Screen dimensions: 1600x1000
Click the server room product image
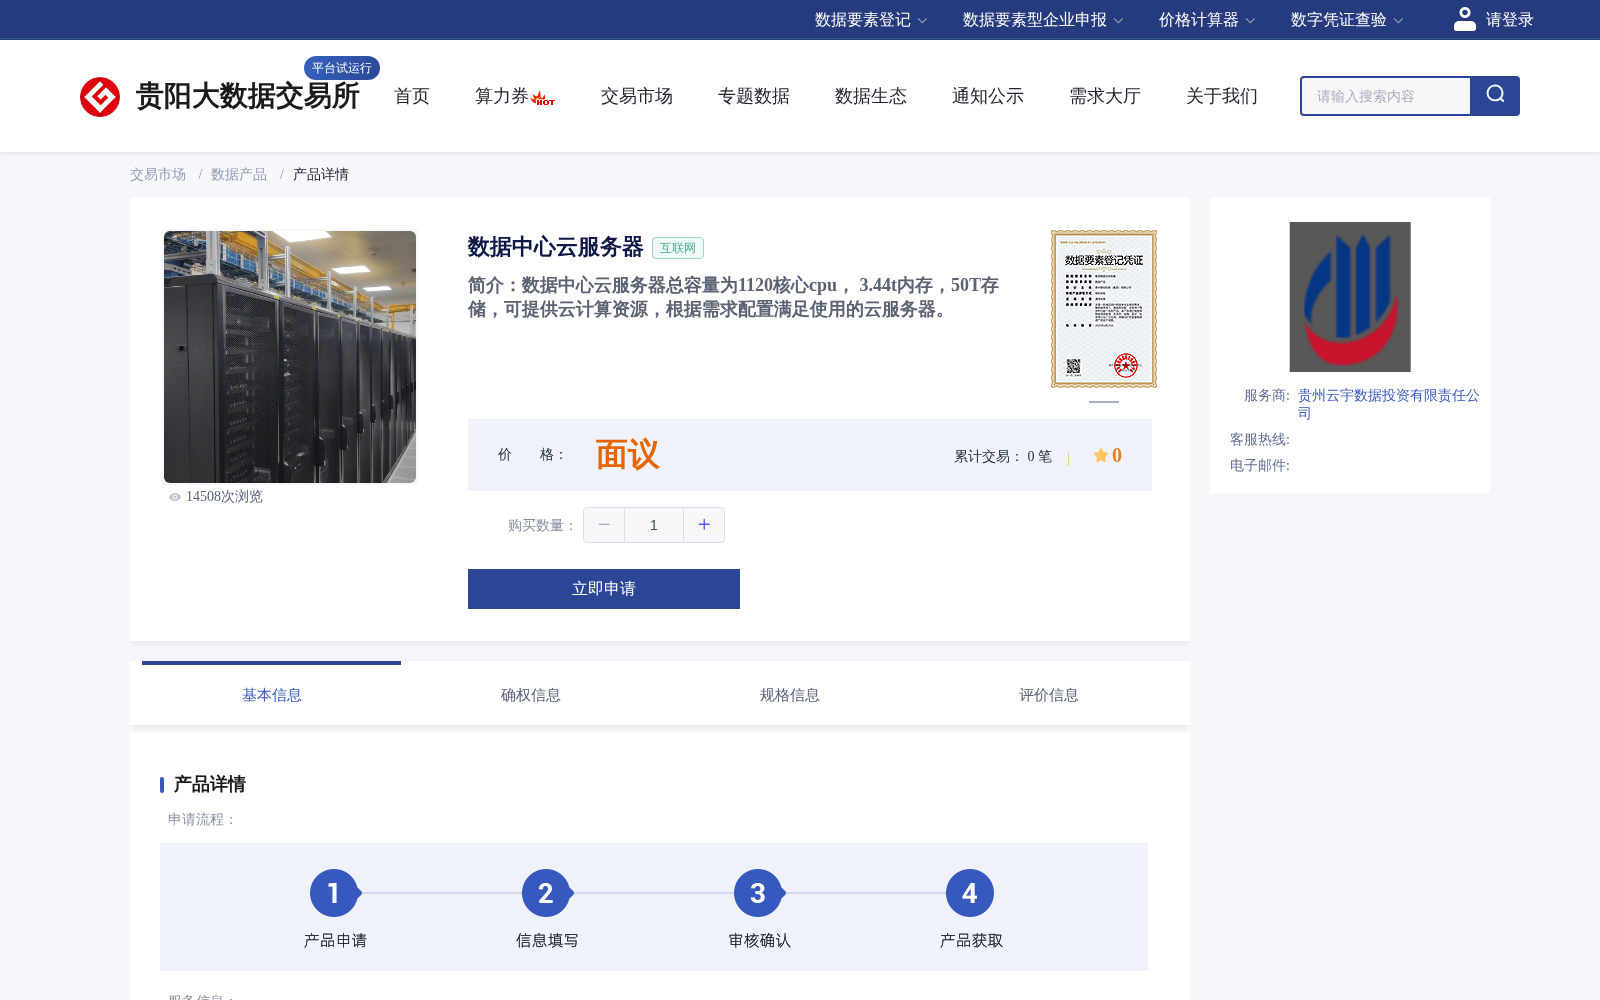[x=290, y=357]
